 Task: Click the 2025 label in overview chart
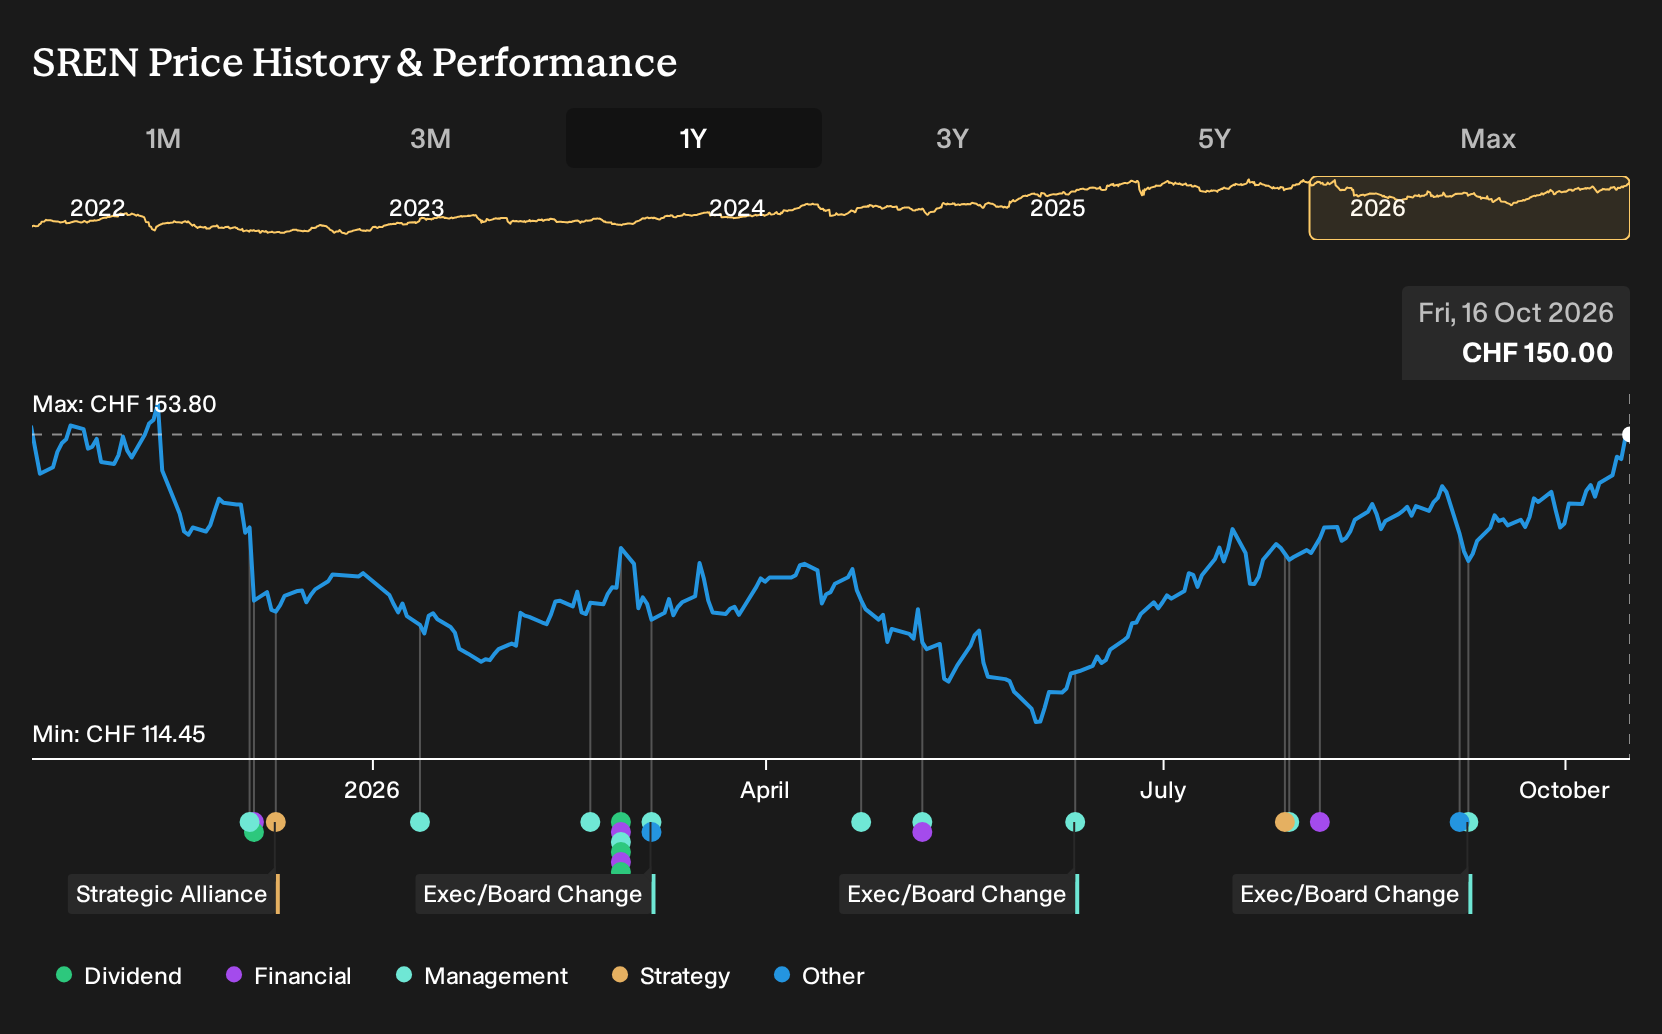click(x=1058, y=208)
